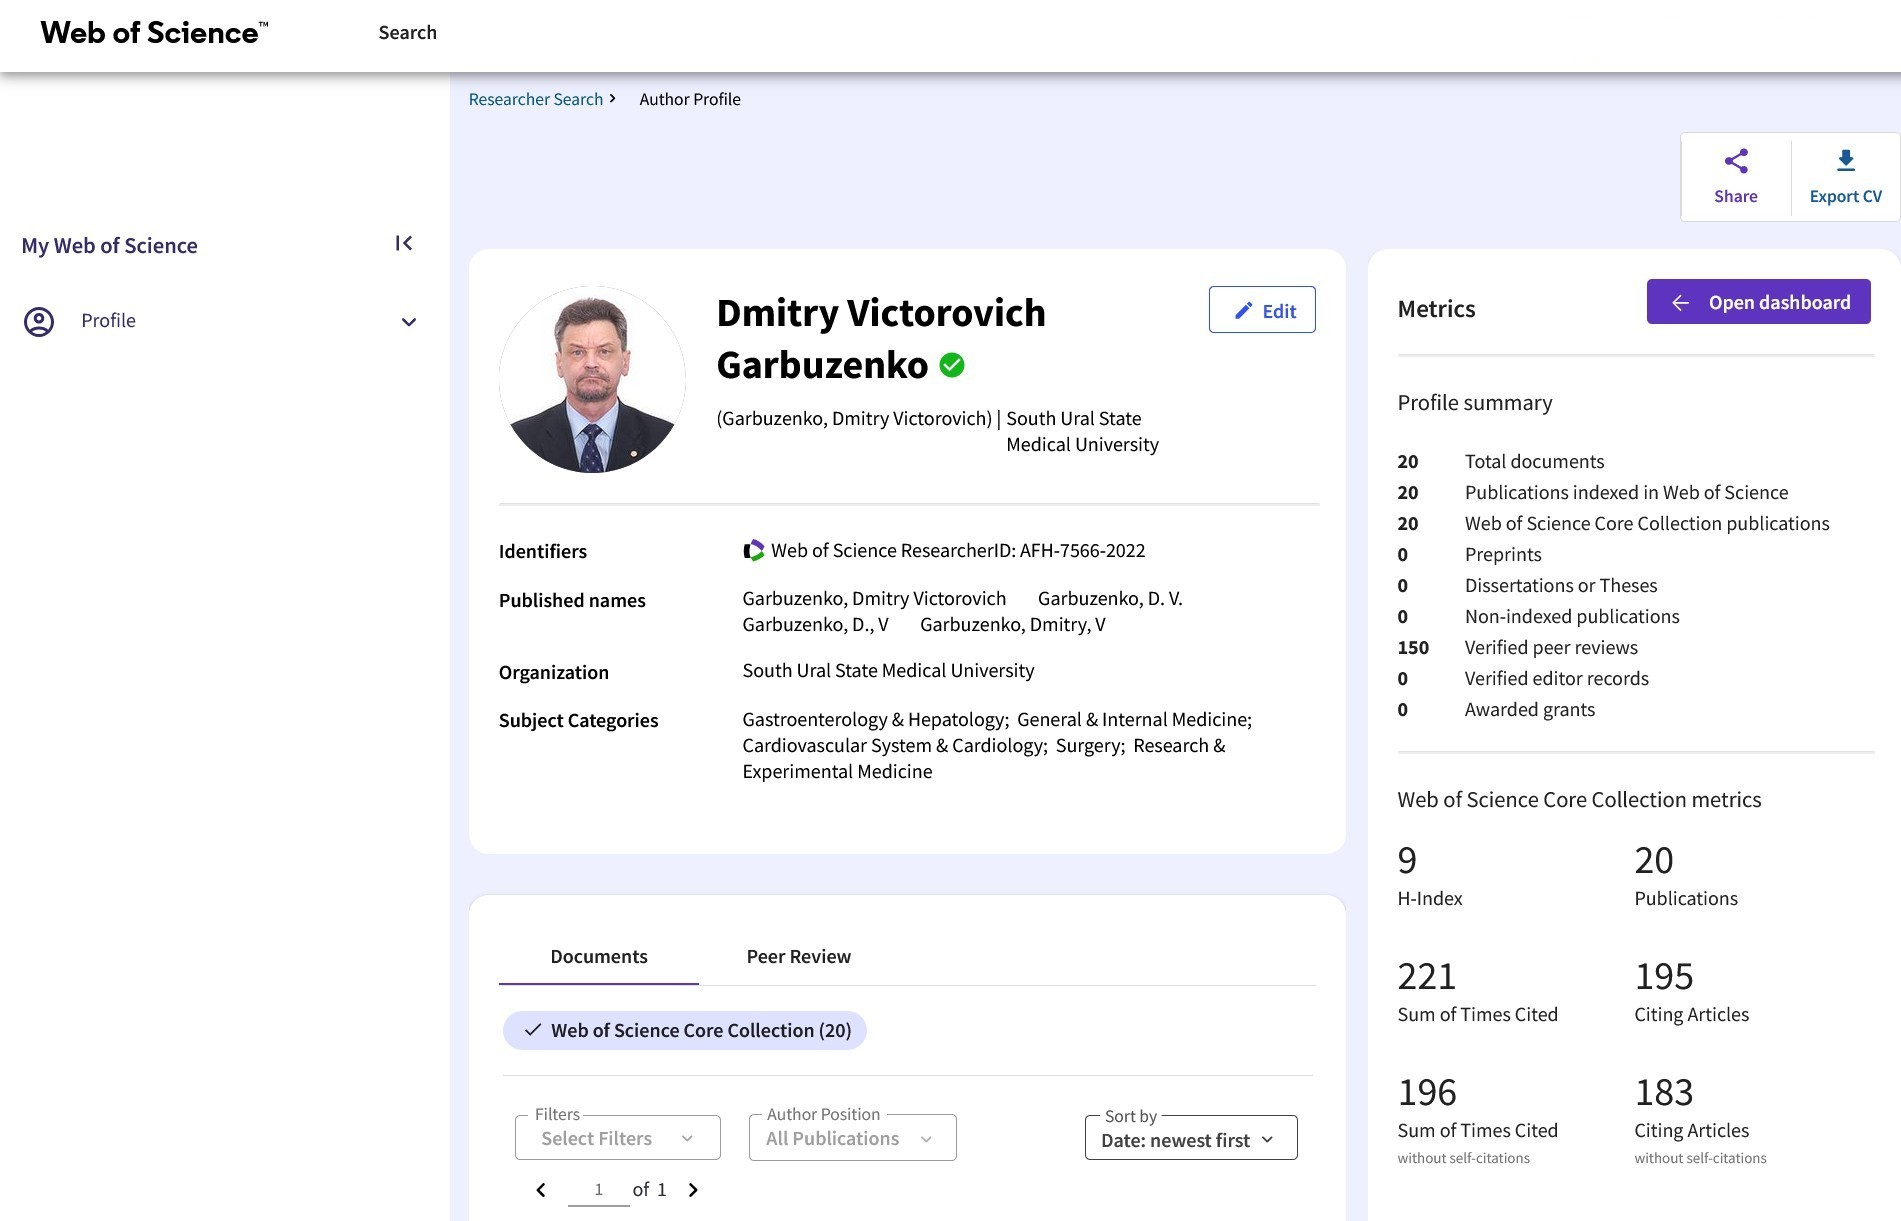Click the Edit profile button
Image resolution: width=1901 pixels, height=1221 pixels.
1262,310
